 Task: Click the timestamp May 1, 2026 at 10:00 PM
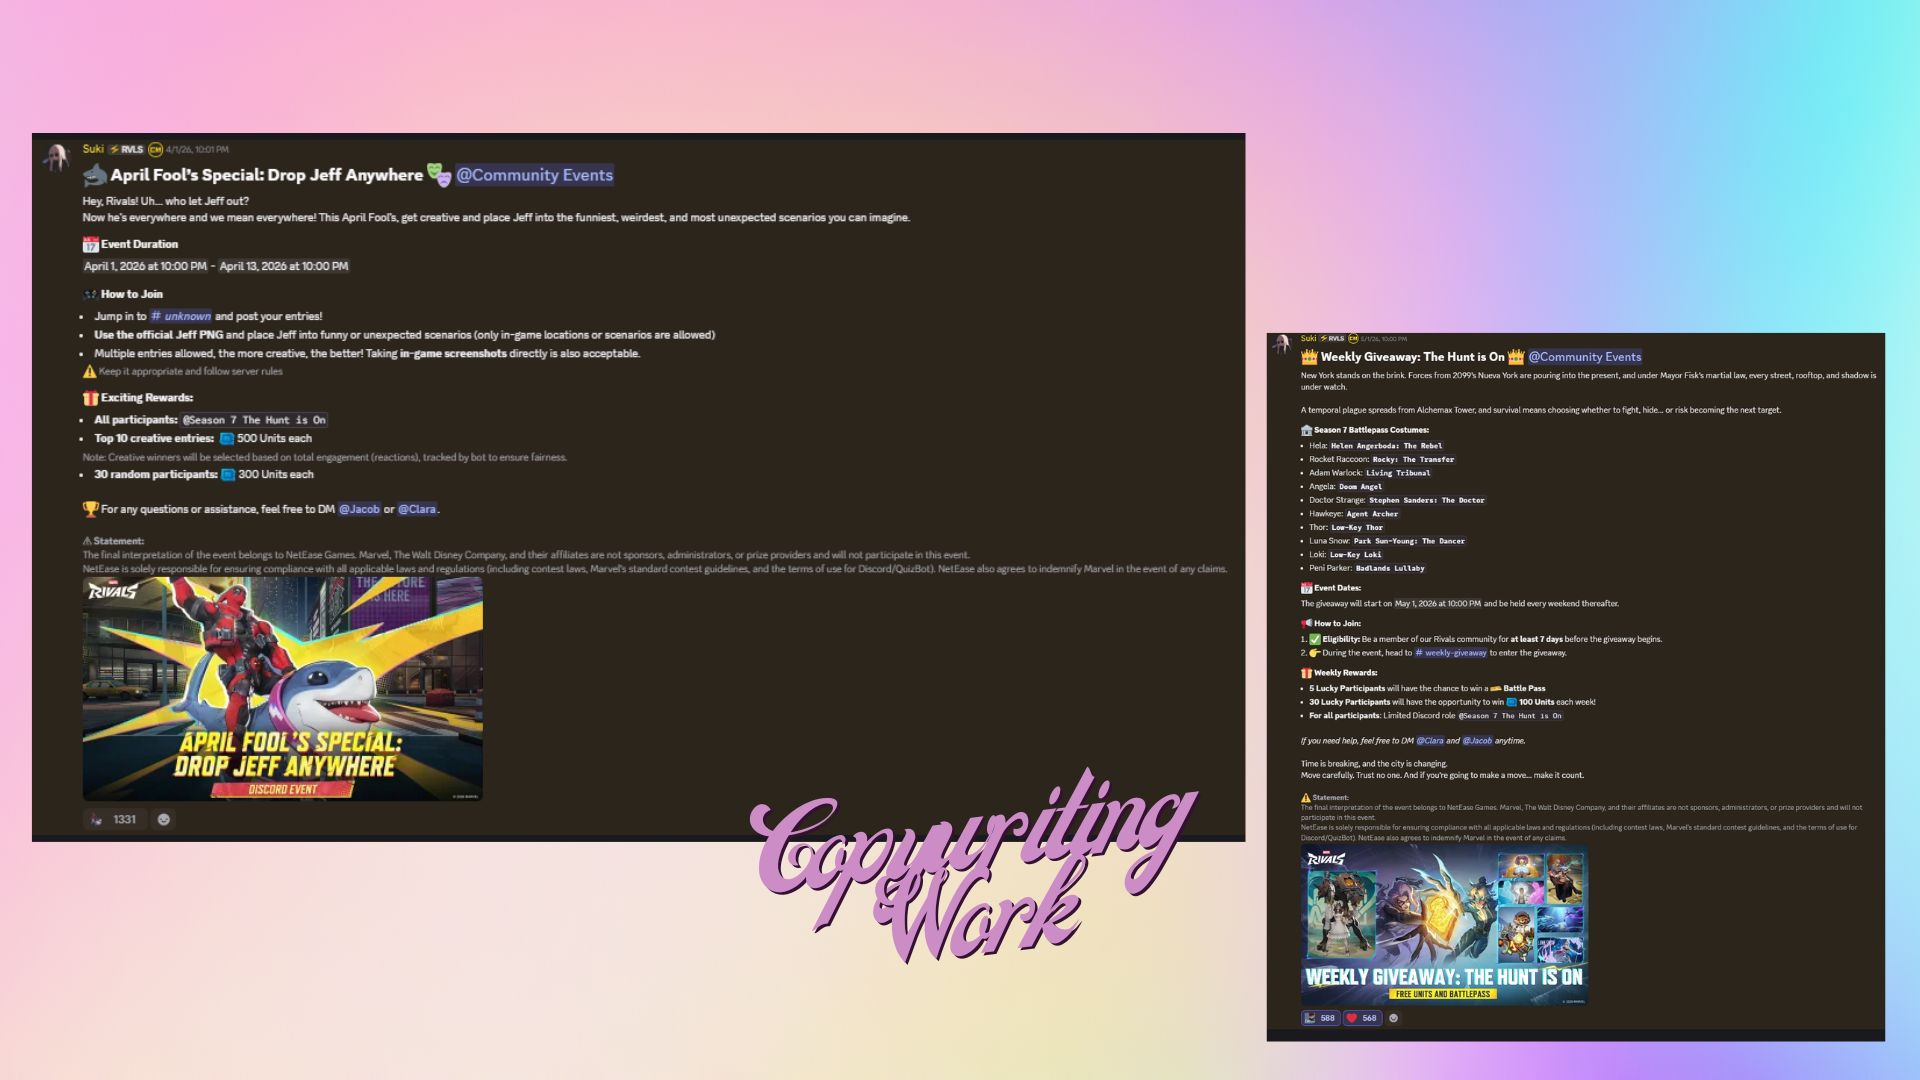point(1438,604)
